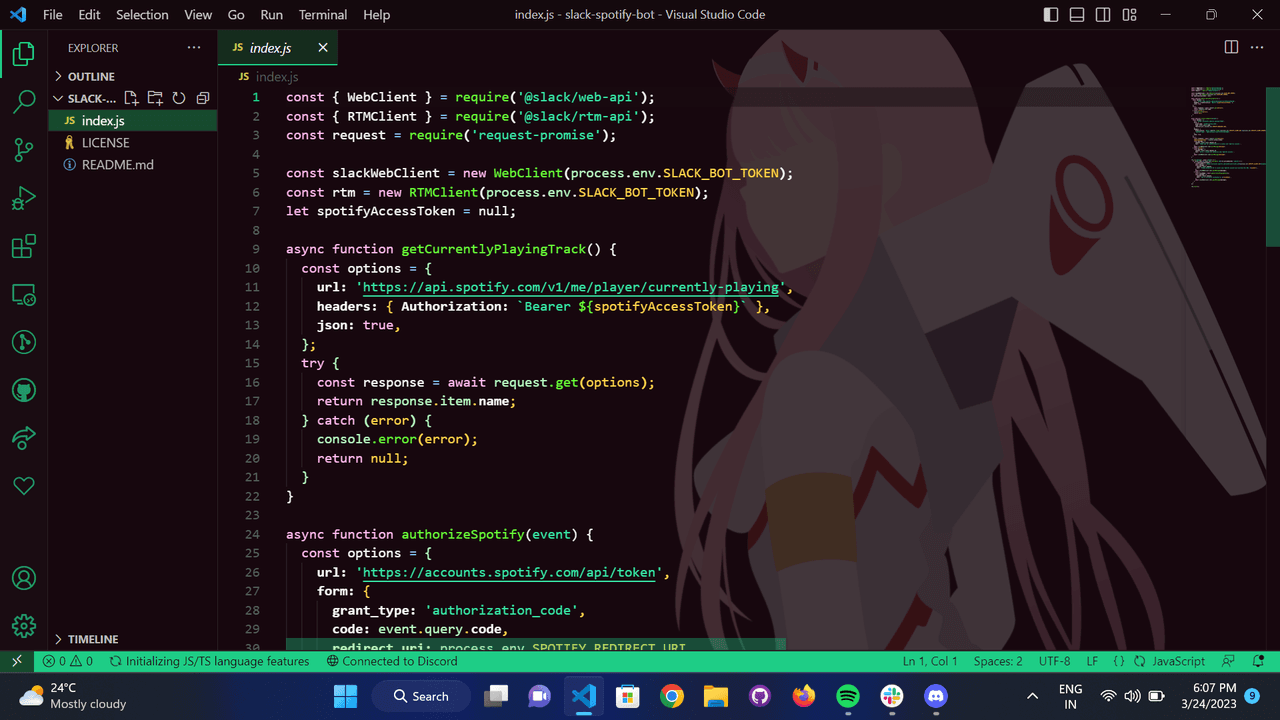Open the GitHub view in activity bar

(x=24, y=390)
